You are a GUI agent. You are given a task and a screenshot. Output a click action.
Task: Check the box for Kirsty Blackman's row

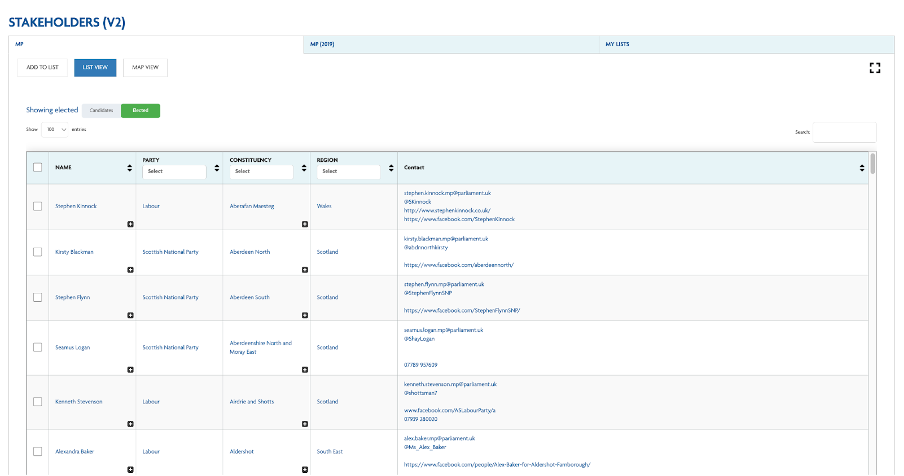38,252
